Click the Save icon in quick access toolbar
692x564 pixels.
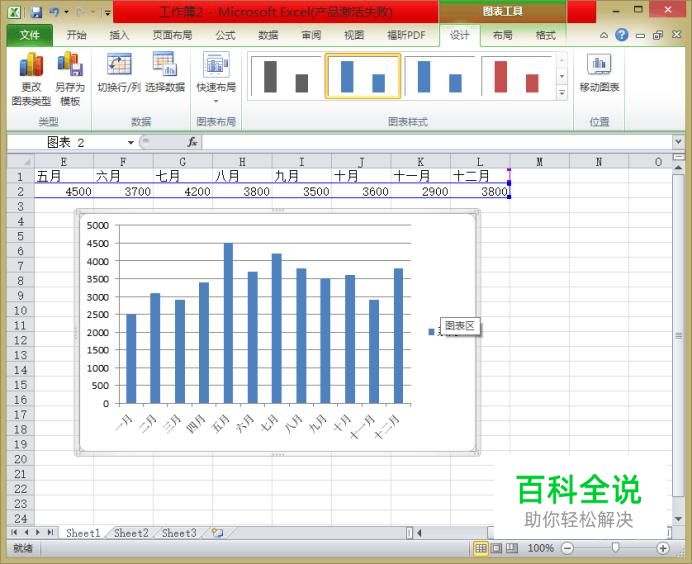36,12
